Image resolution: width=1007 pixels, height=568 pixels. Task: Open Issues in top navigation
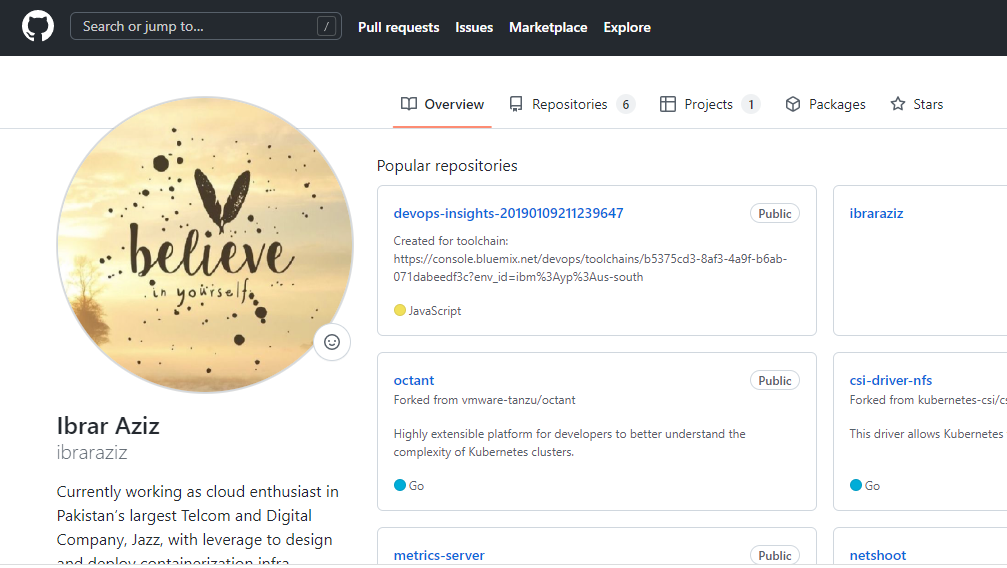tap(474, 27)
